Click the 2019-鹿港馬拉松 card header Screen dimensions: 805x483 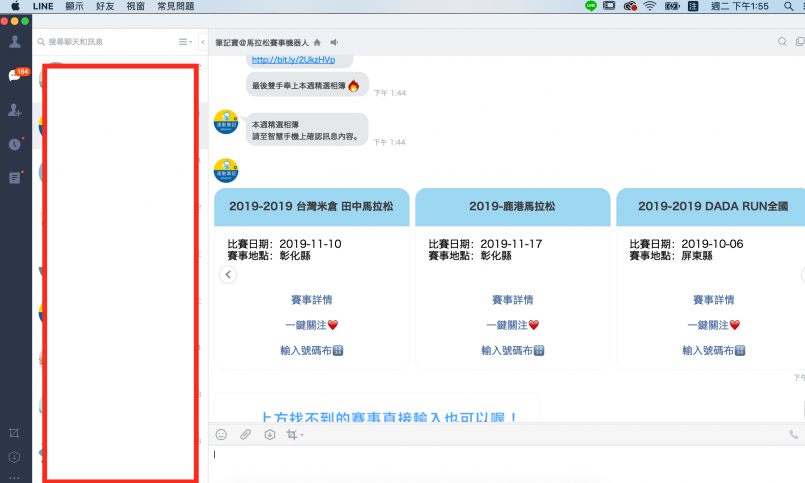(512, 207)
